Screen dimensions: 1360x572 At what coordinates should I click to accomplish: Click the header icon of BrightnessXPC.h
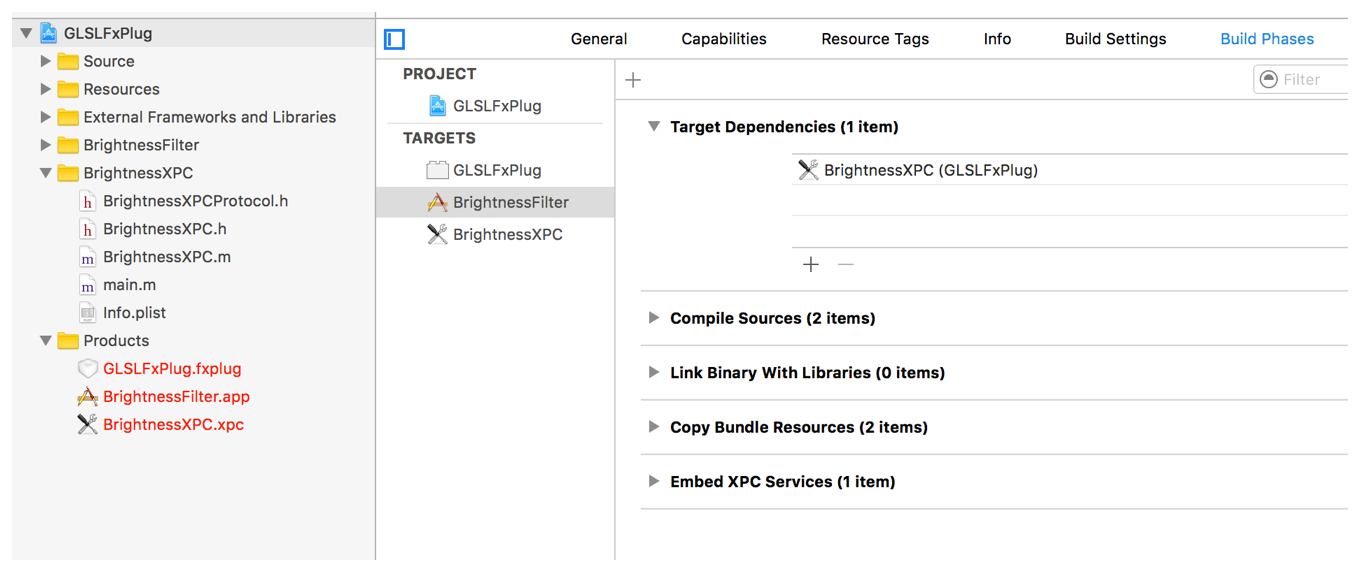point(88,229)
